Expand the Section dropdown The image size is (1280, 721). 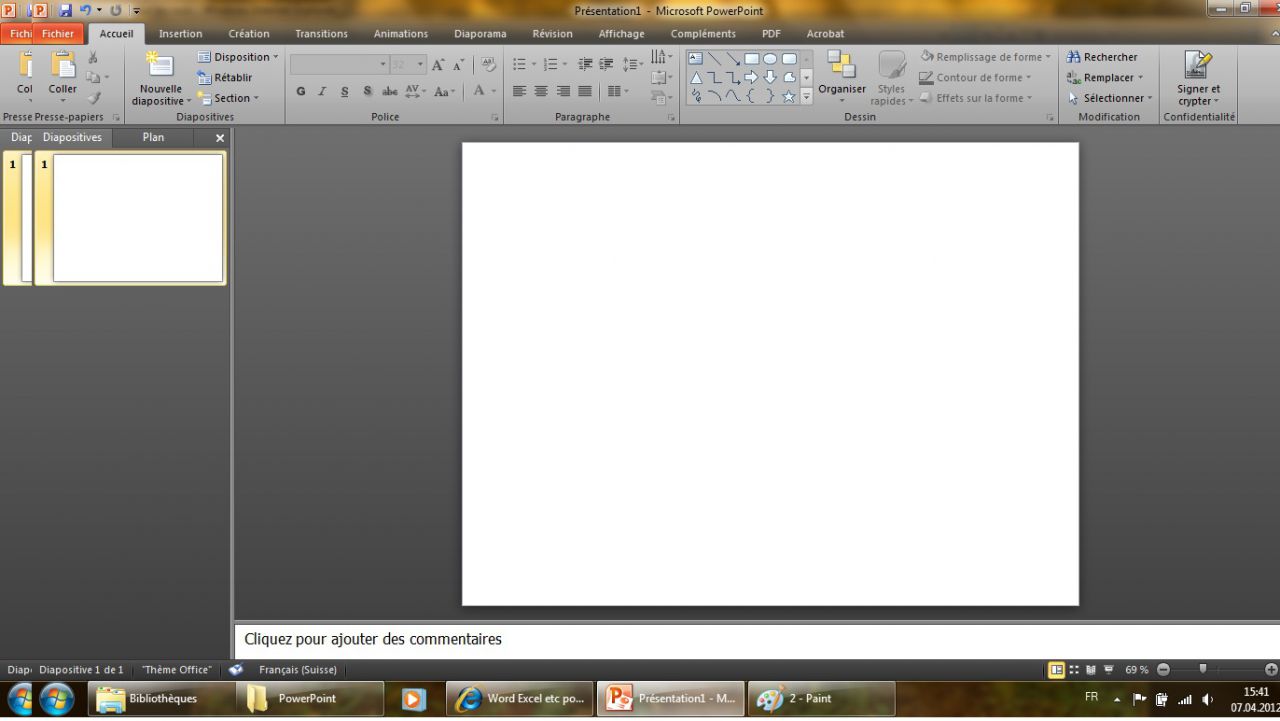(233, 98)
